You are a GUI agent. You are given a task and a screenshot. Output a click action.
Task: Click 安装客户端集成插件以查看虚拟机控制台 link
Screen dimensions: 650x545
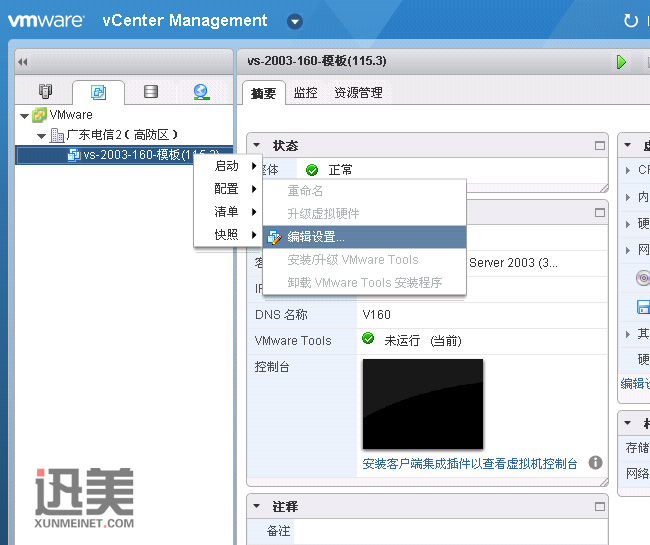pyautogui.click(x=470, y=464)
